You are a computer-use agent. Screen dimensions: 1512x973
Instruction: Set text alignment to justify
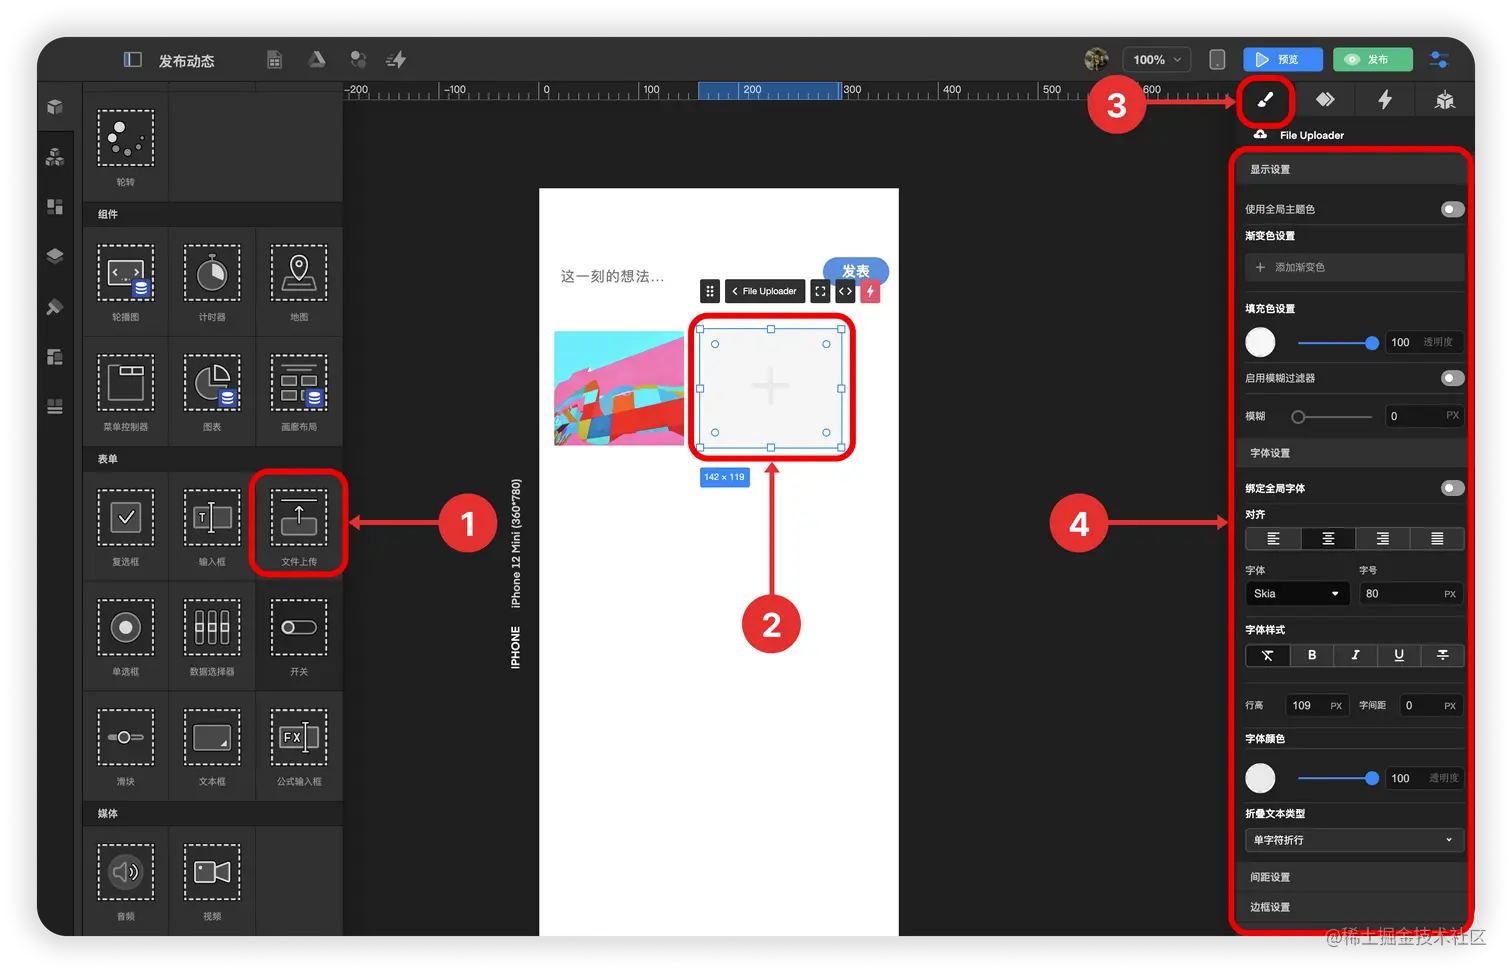pyautogui.click(x=1437, y=539)
